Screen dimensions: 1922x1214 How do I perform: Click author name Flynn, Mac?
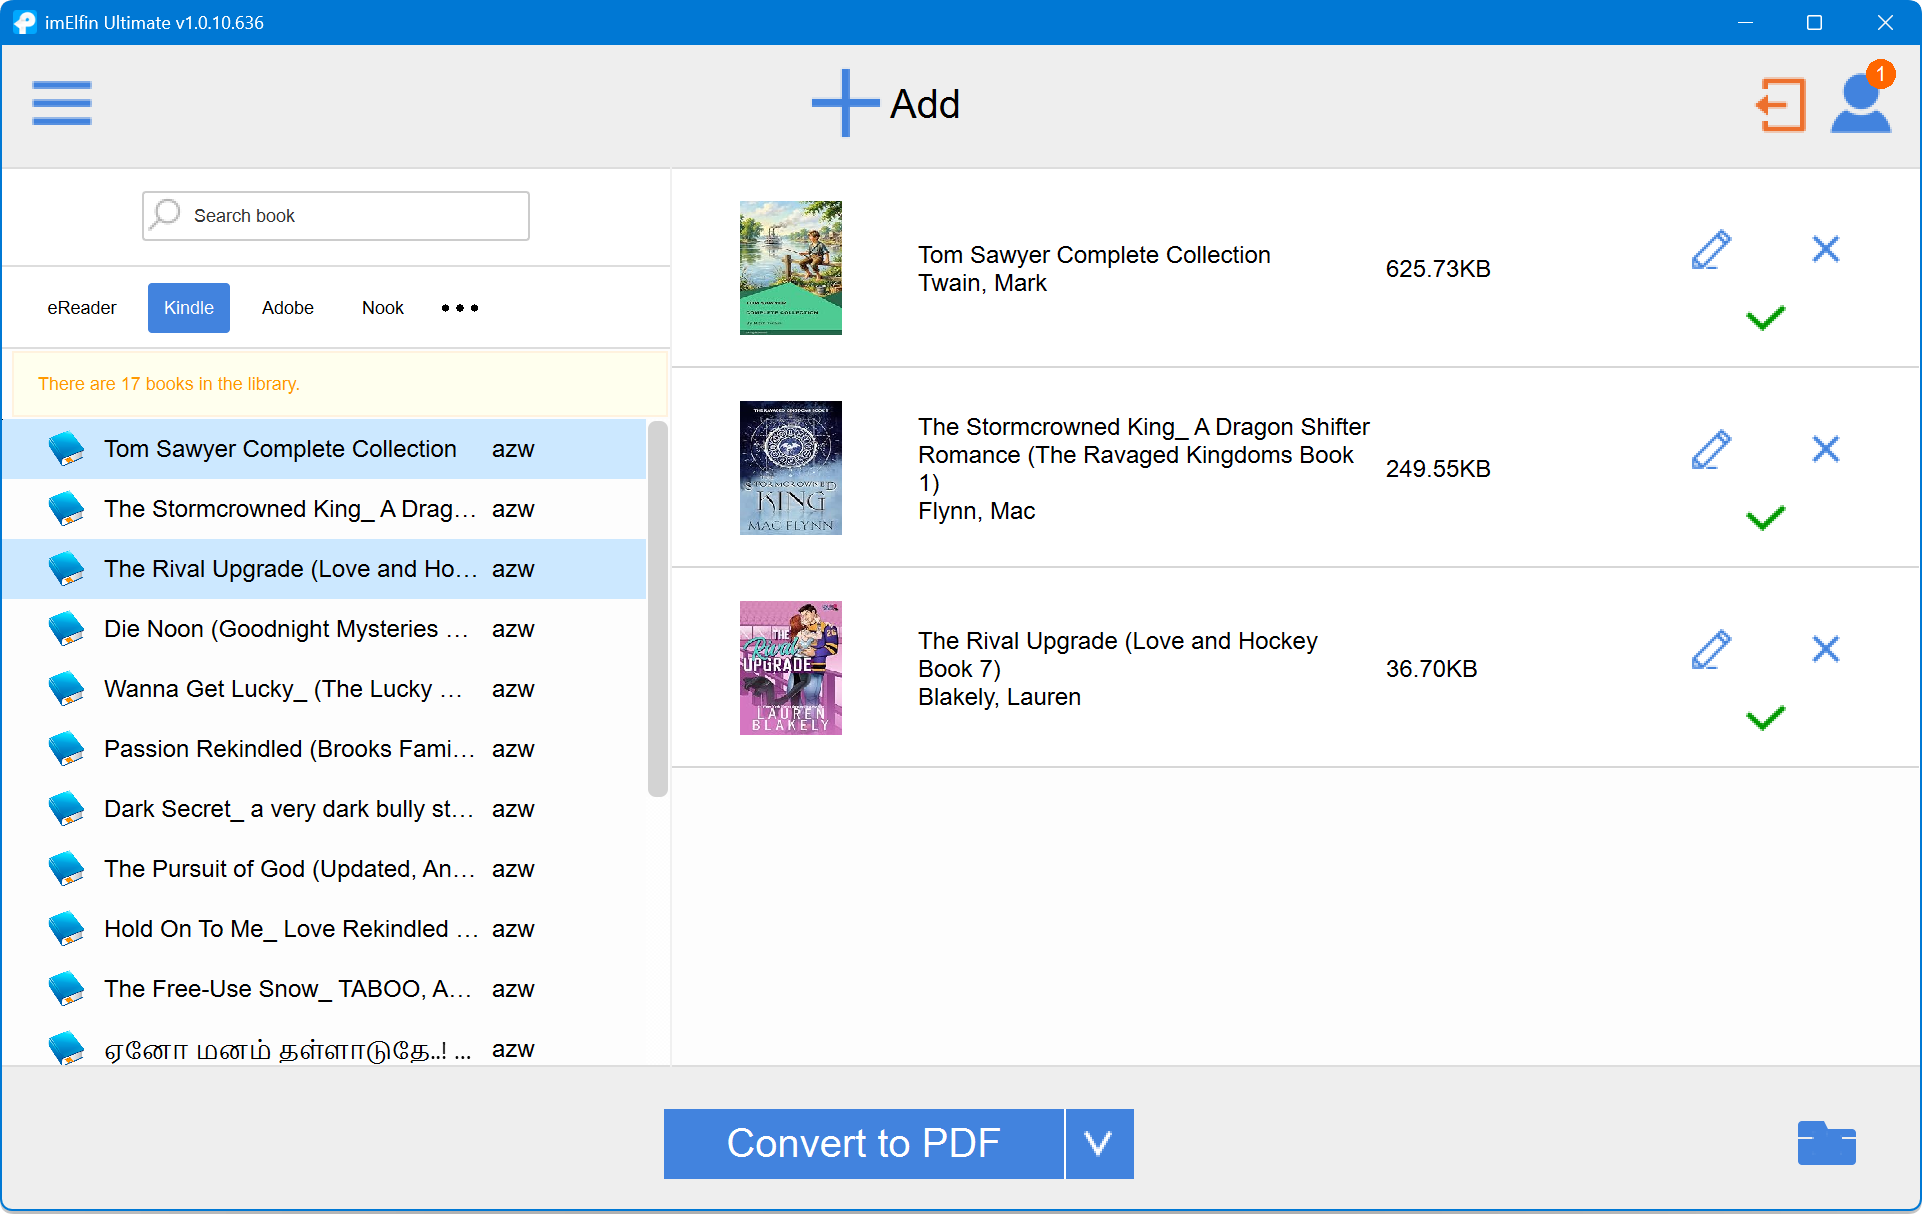[976, 511]
